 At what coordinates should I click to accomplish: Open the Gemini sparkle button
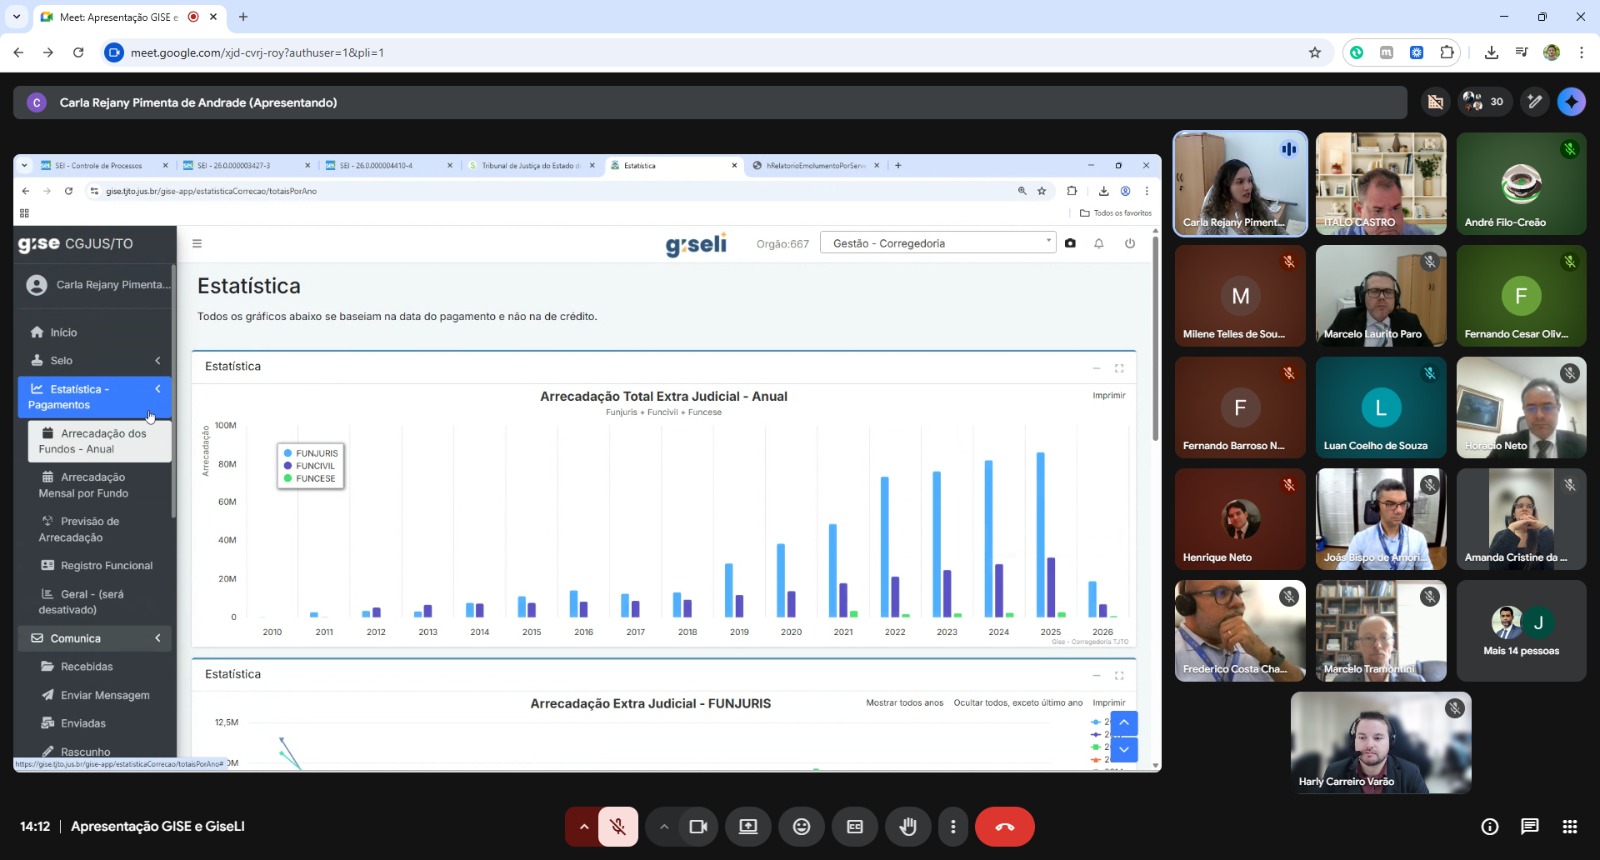tap(1571, 102)
